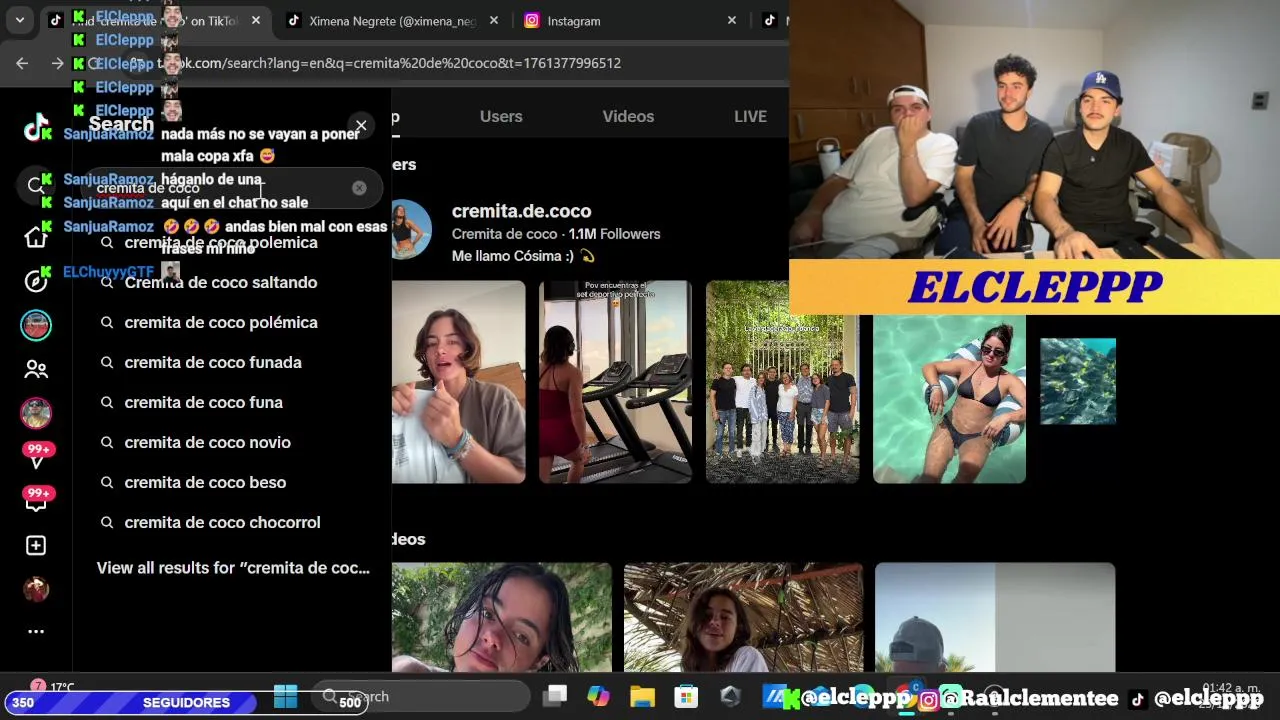The image size is (1280, 720).
Task: Open File Explorer from the taskbar
Action: [x=642, y=696]
